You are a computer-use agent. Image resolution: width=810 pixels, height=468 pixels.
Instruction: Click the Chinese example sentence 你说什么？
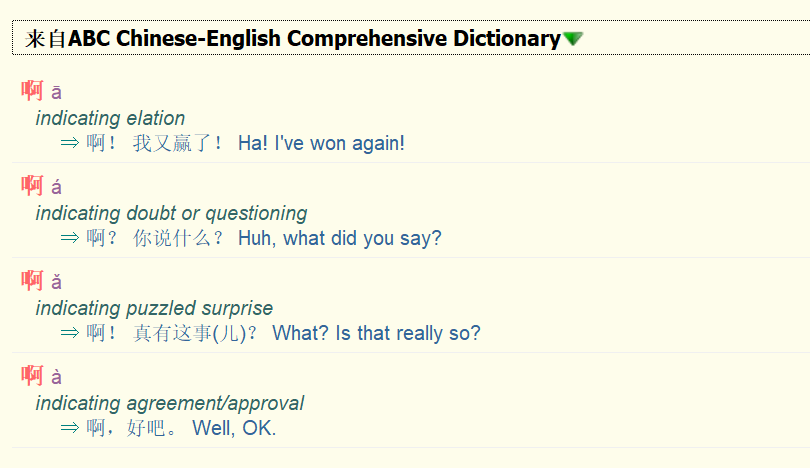tap(178, 238)
